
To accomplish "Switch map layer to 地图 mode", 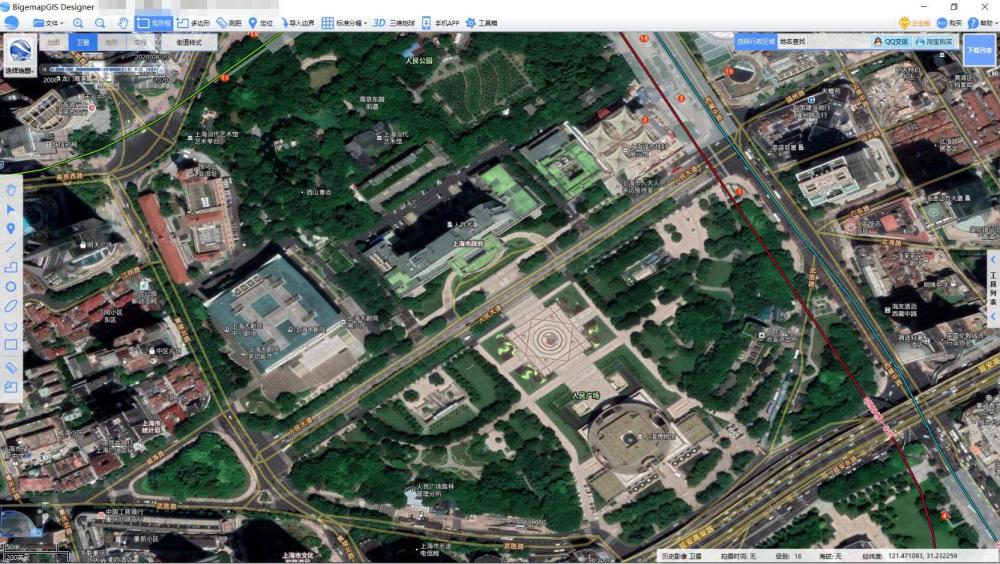I will click(x=54, y=42).
